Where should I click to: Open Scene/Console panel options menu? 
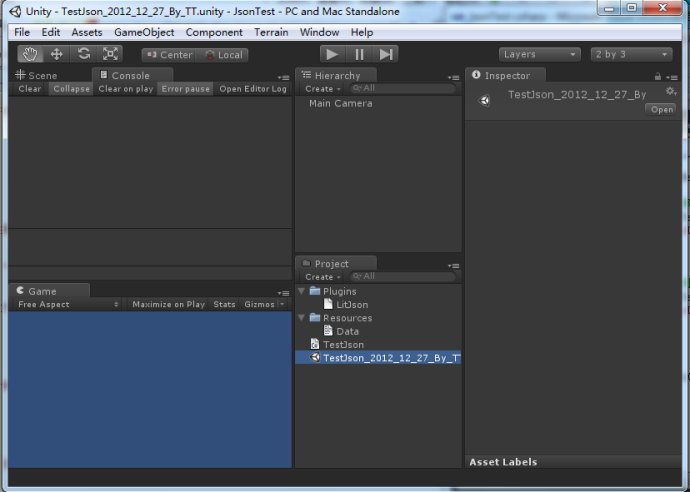tap(284, 78)
